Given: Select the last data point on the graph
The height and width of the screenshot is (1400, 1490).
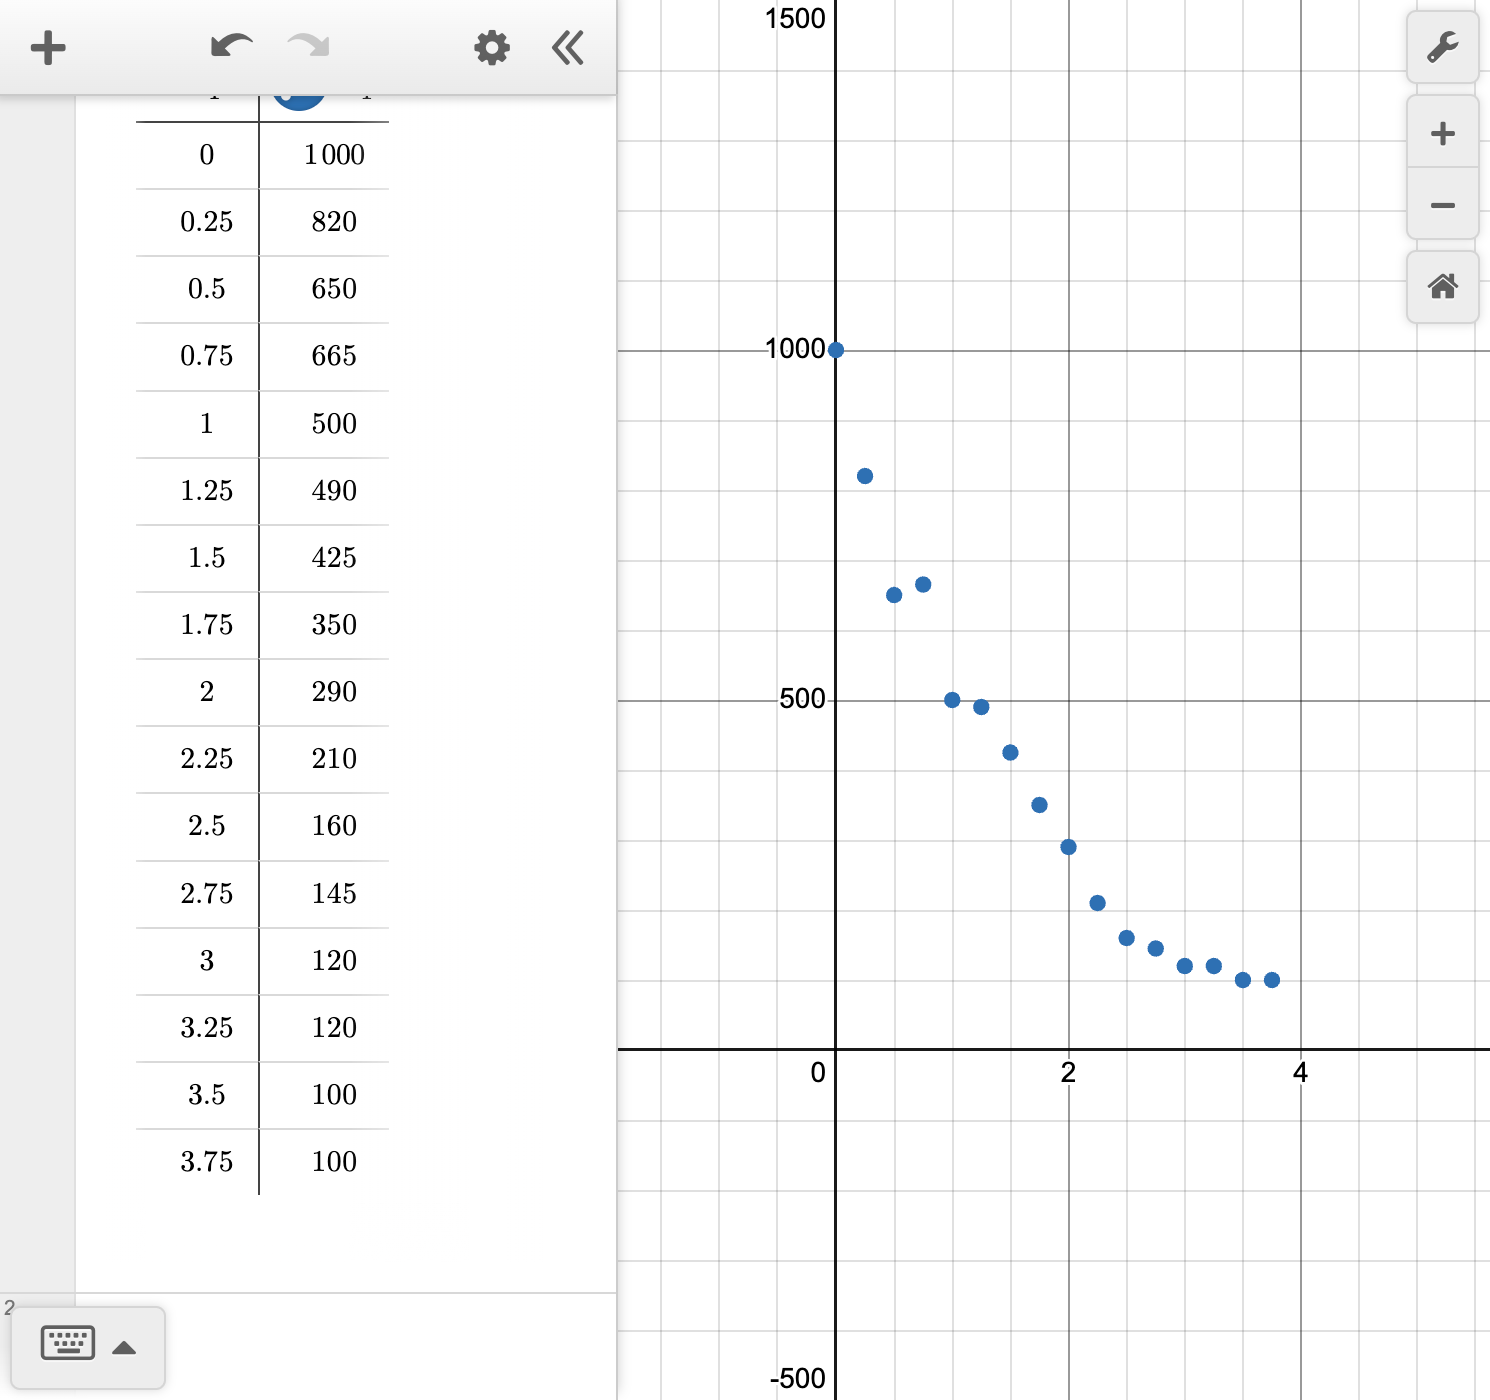Looking at the screenshot, I should pos(1272,979).
